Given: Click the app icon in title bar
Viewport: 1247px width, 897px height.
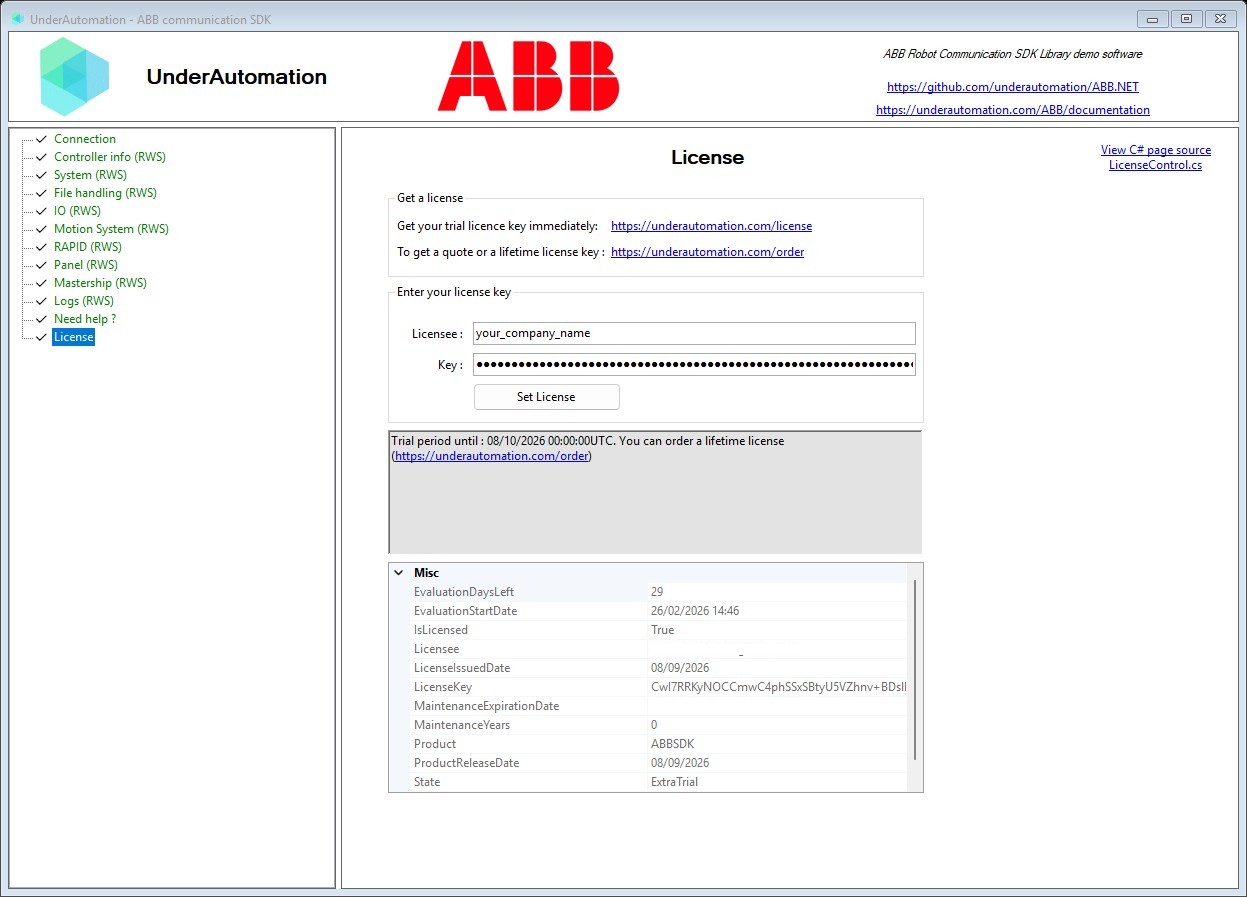Looking at the screenshot, I should click(17, 19).
